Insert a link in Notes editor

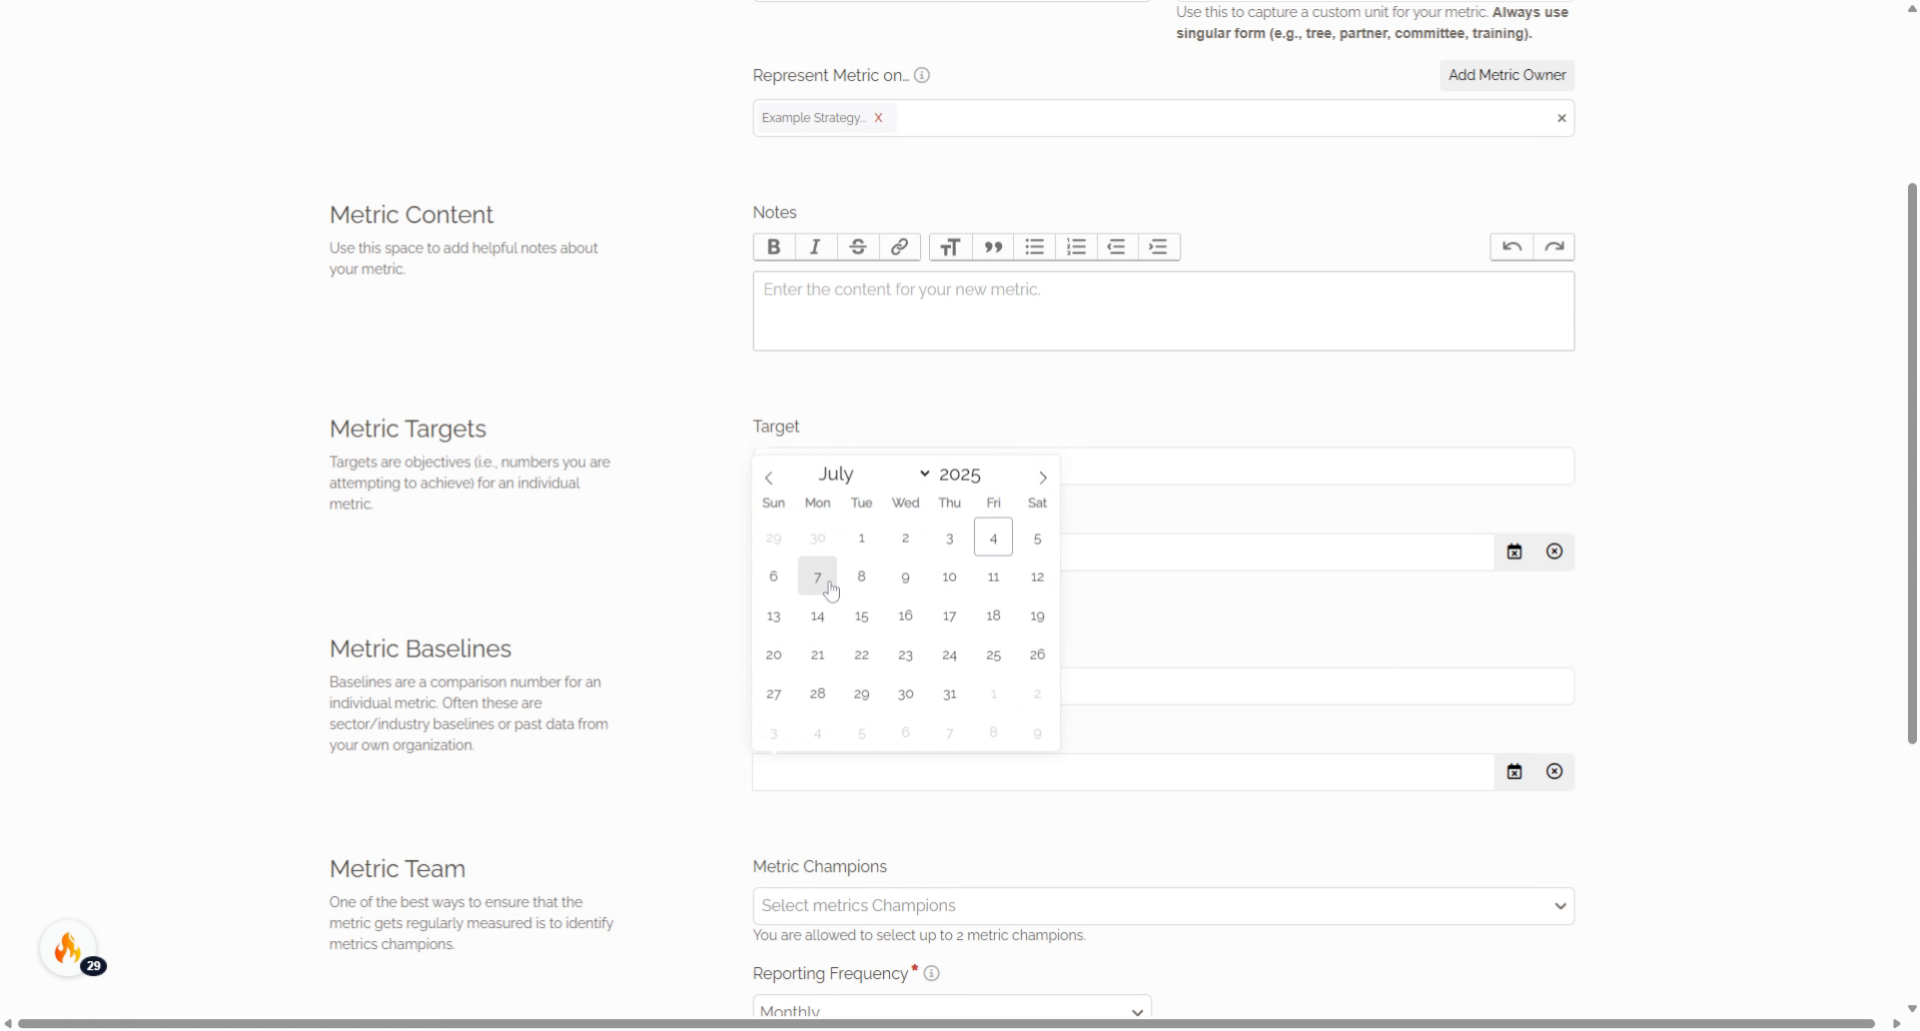tap(899, 247)
